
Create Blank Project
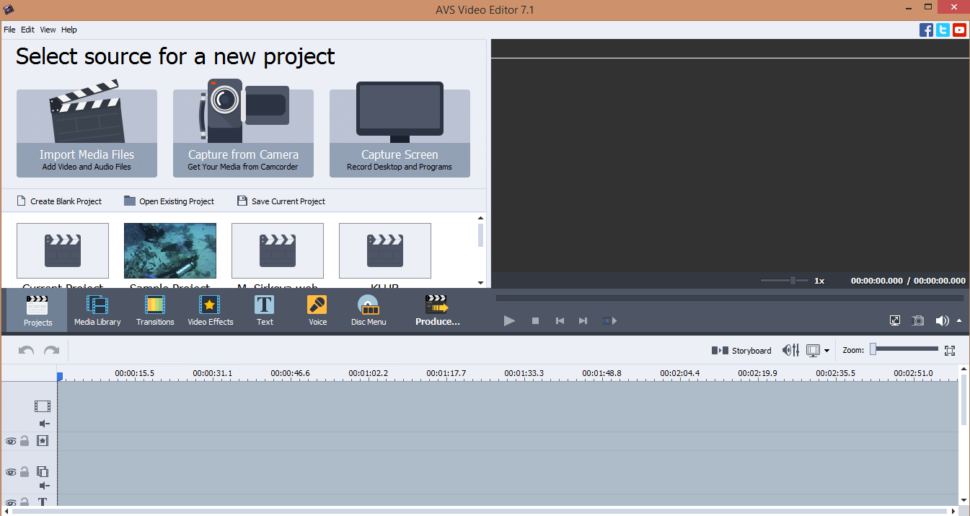coord(59,201)
